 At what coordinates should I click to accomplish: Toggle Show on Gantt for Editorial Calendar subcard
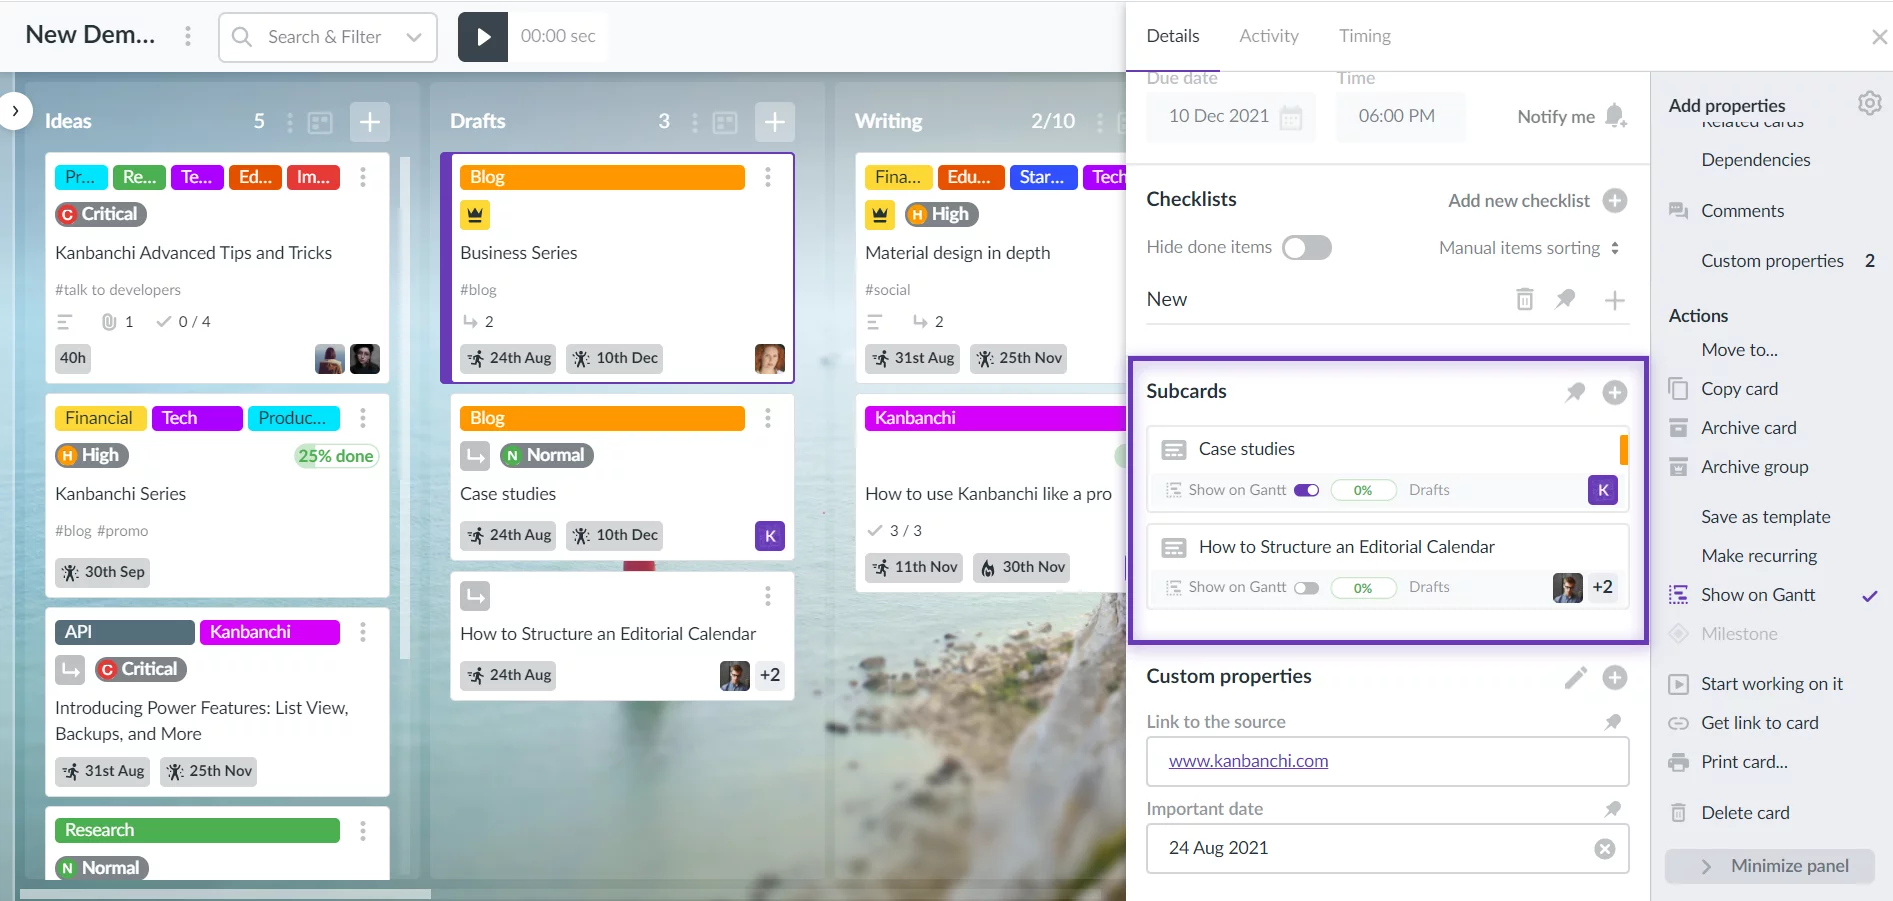click(x=1307, y=588)
